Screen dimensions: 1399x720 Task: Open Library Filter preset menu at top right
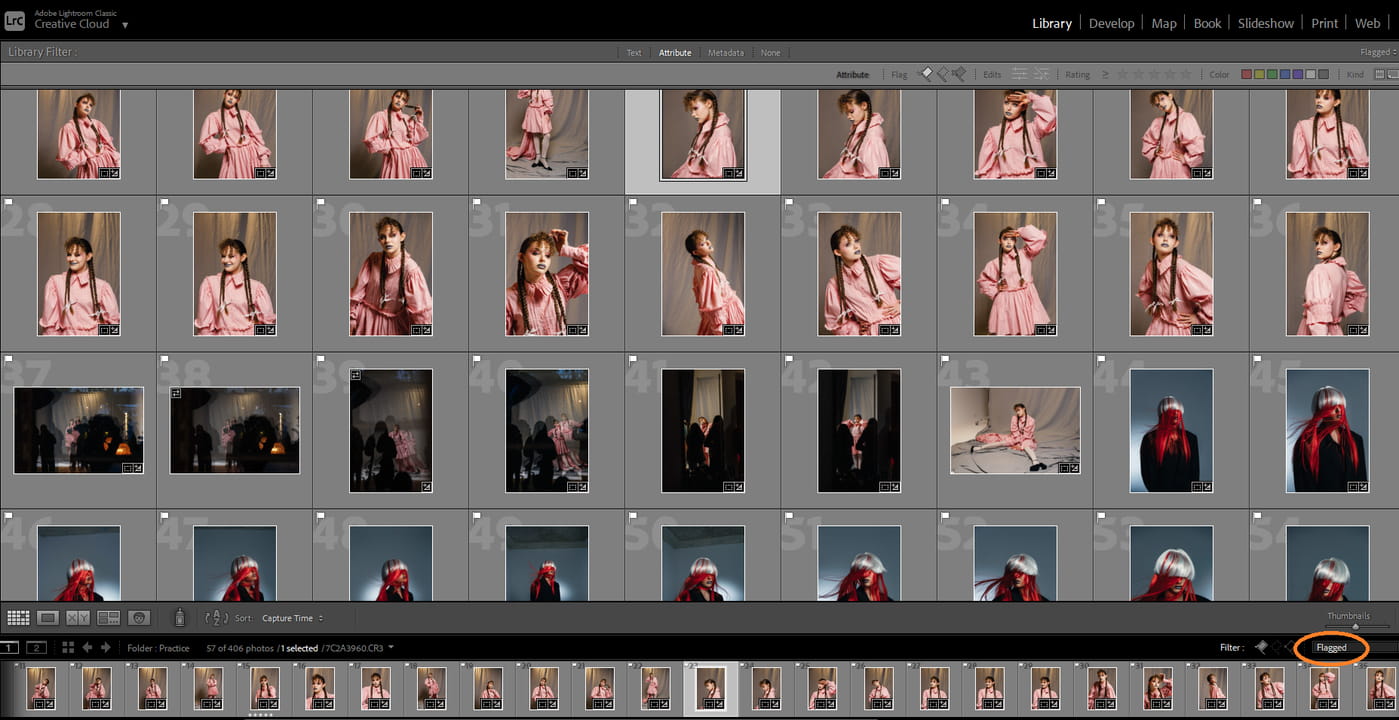(x=1377, y=52)
